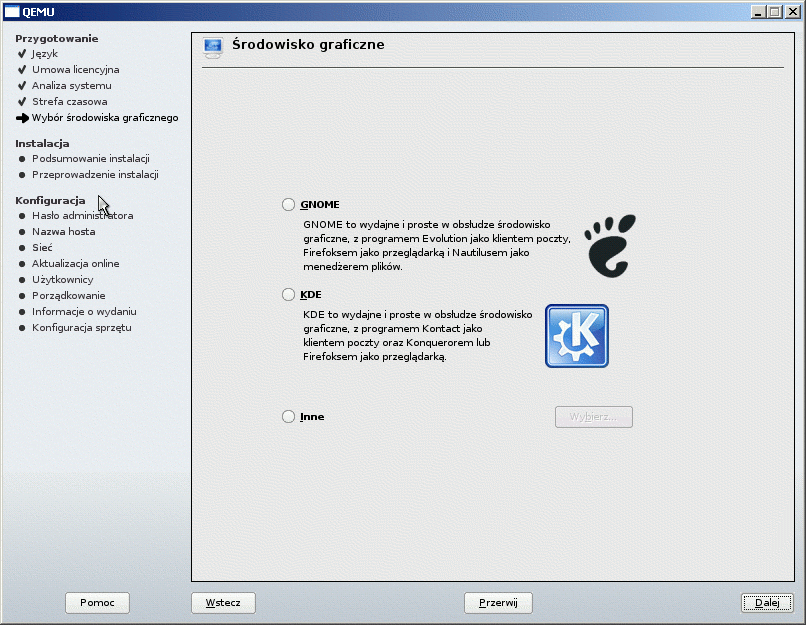Select the KDE radio button

tap(289, 295)
